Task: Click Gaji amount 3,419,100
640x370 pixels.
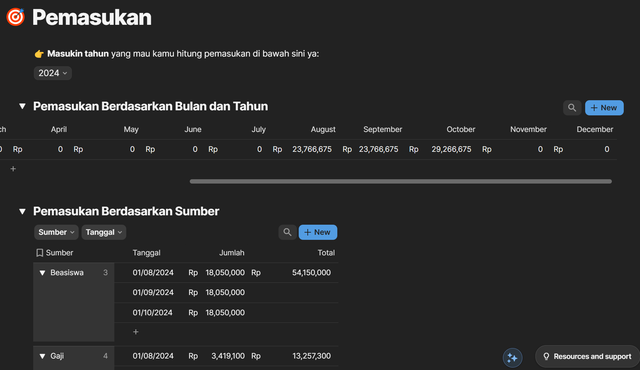Action: 228,356
